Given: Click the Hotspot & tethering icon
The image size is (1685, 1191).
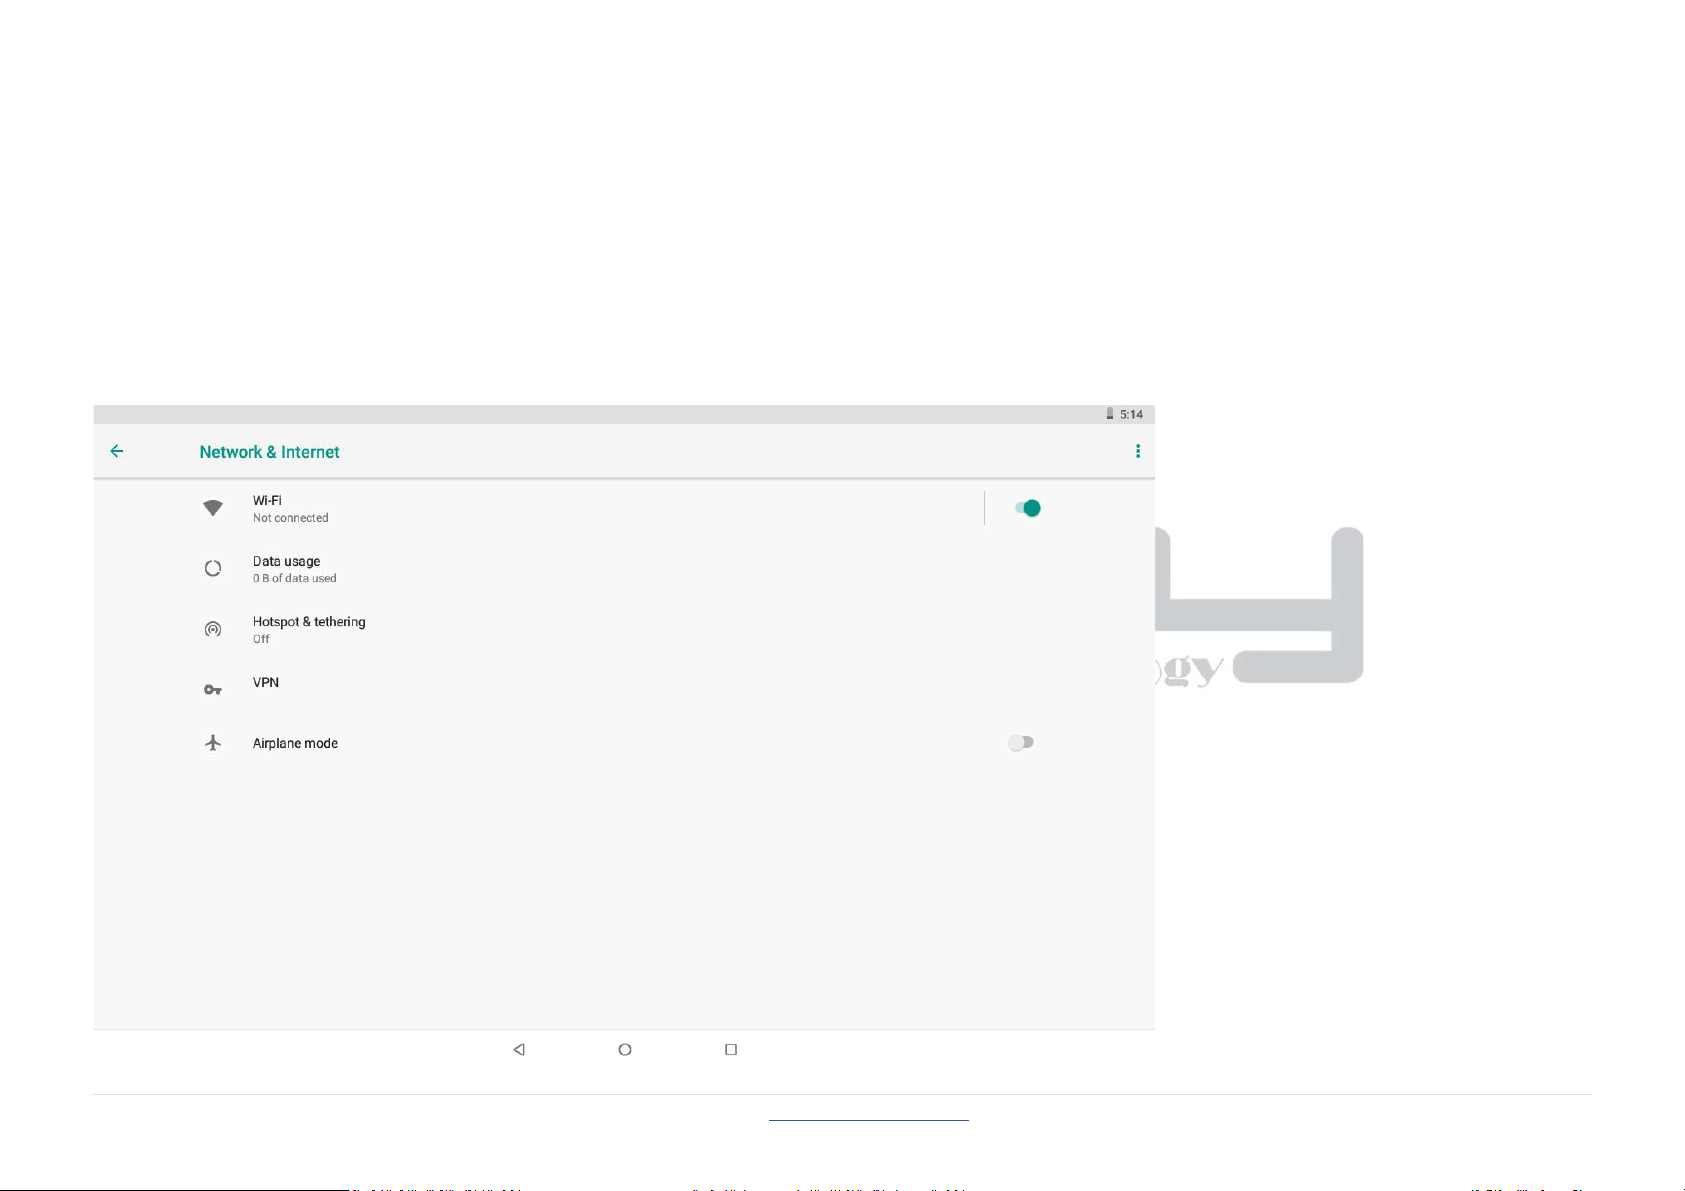Looking at the screenshot, I should (x=213, y=629).
